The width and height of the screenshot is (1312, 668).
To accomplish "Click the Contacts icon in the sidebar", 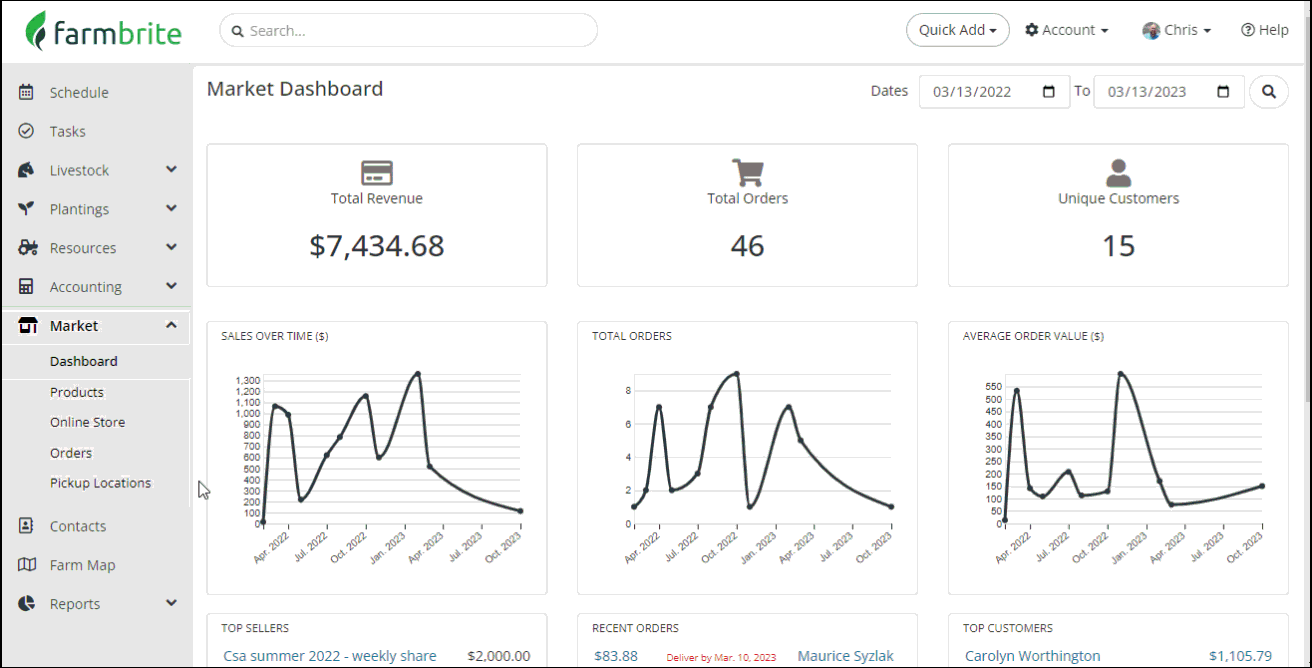I will [x=27, y=526].
